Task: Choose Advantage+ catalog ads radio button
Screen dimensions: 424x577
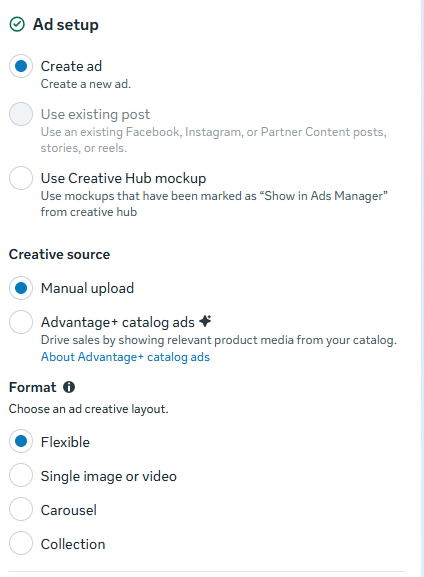Action: [21, 322]
